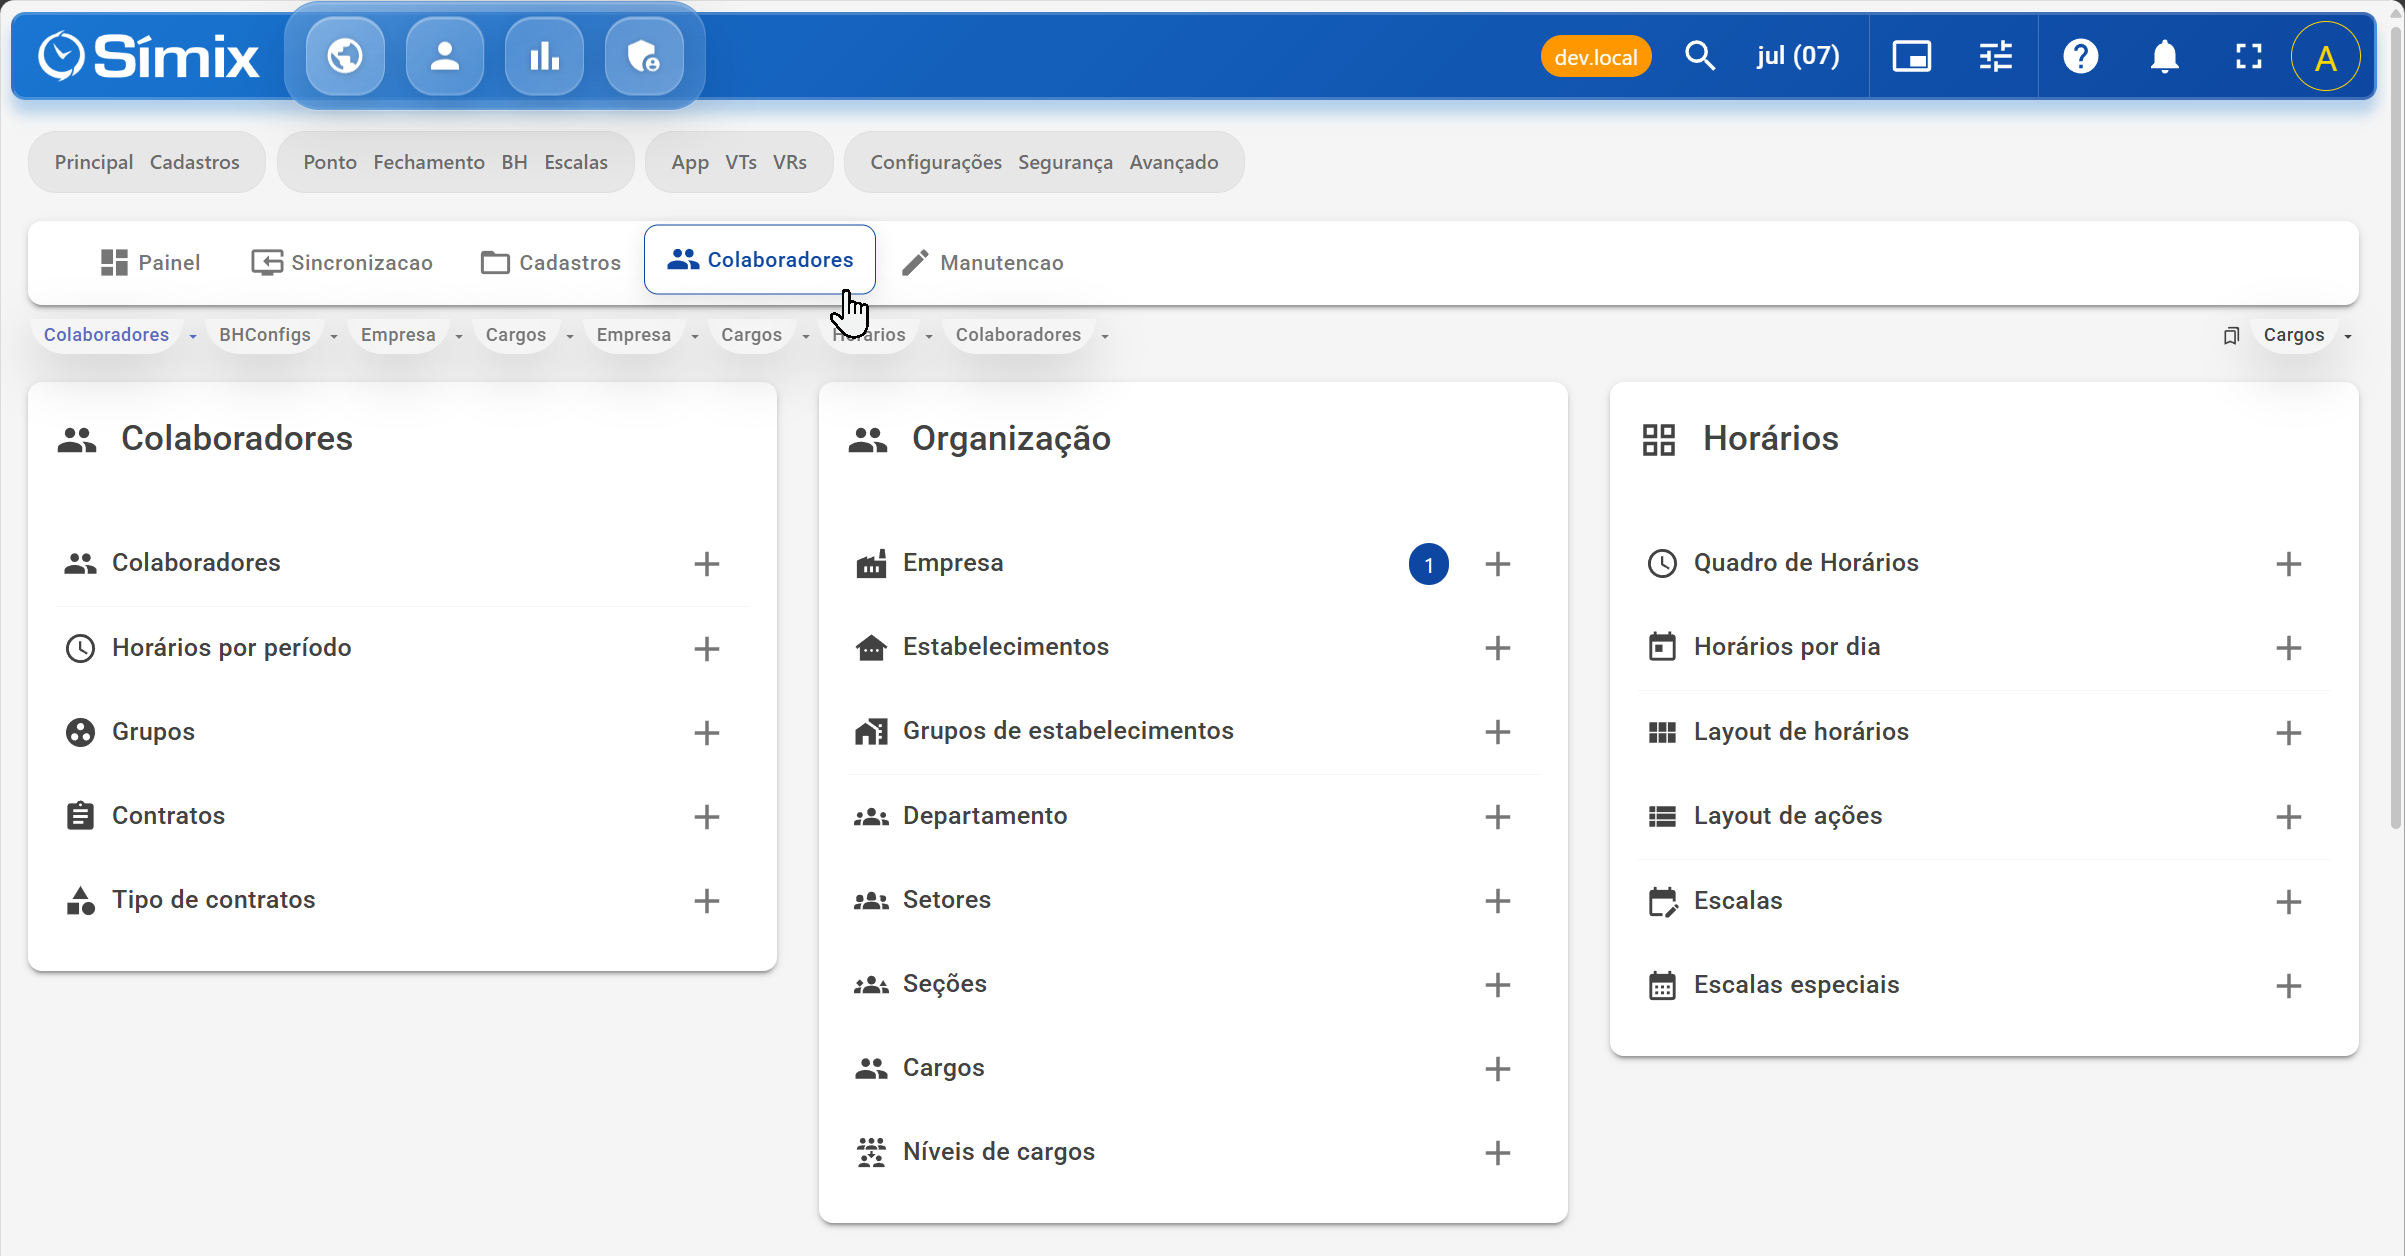Click picture-in-picture window icon in header
Image resolution: width=2405 pixels, height=1256 pixels.
[1911, 56]
